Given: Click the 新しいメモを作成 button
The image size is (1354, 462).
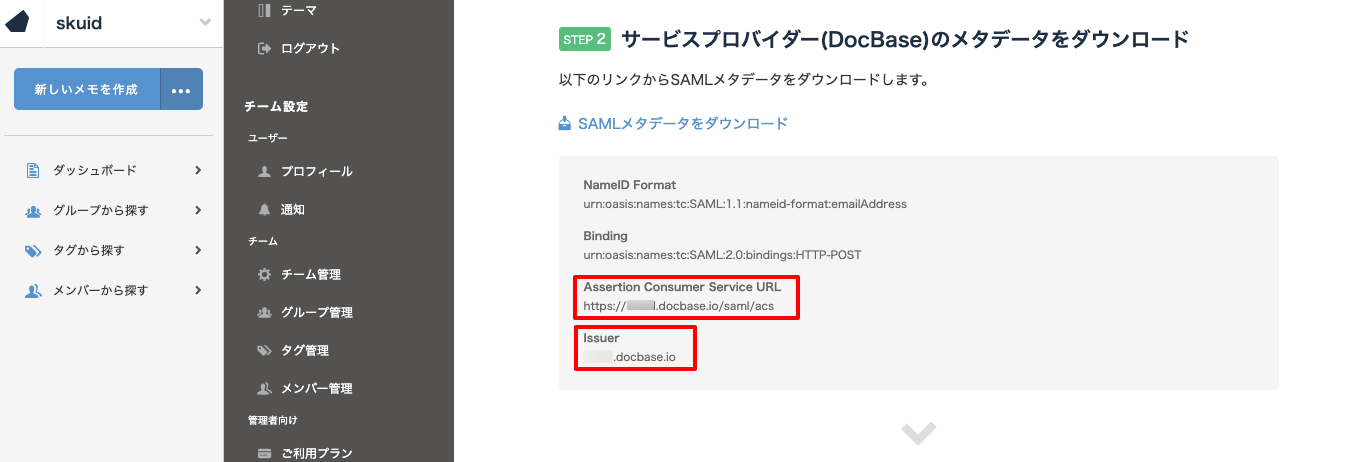Looking at the screenshot, I should [86, 89].
